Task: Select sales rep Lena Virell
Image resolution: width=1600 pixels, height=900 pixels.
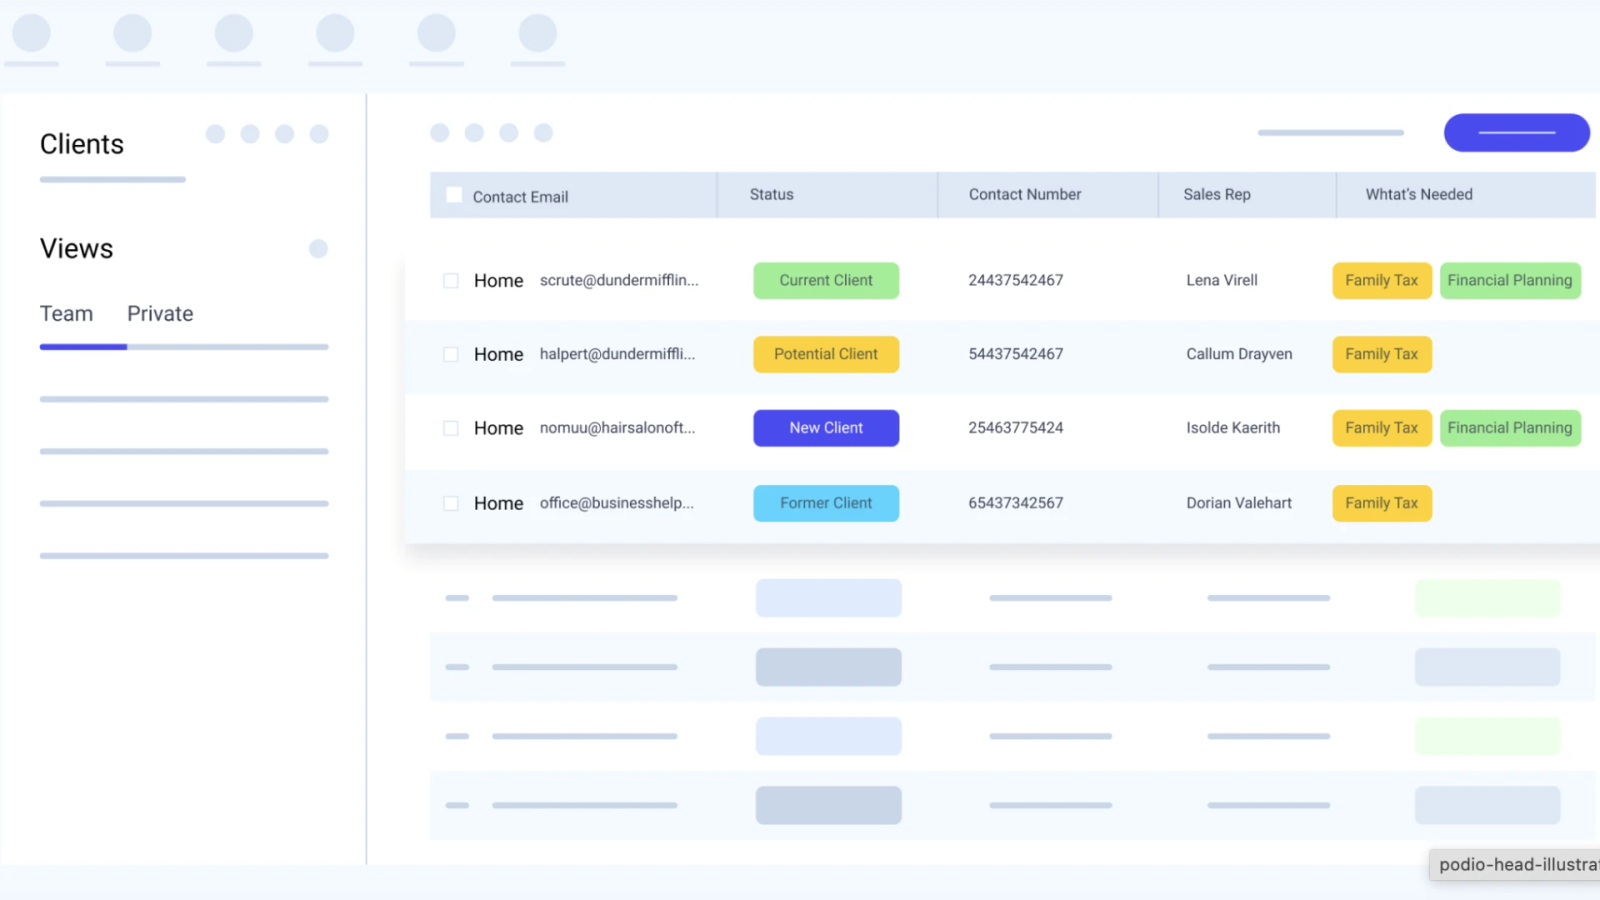Action: point(1222,280)
